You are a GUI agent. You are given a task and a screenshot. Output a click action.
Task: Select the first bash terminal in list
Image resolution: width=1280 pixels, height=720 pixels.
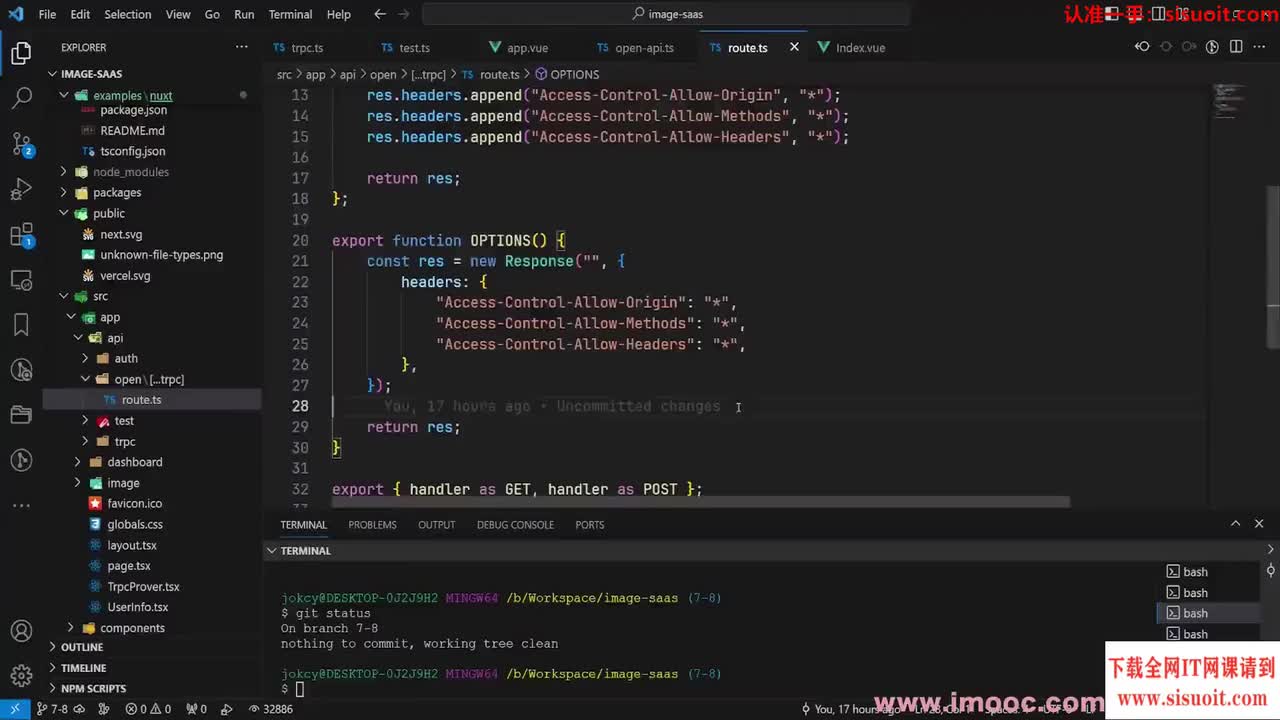coord(1195,572)
